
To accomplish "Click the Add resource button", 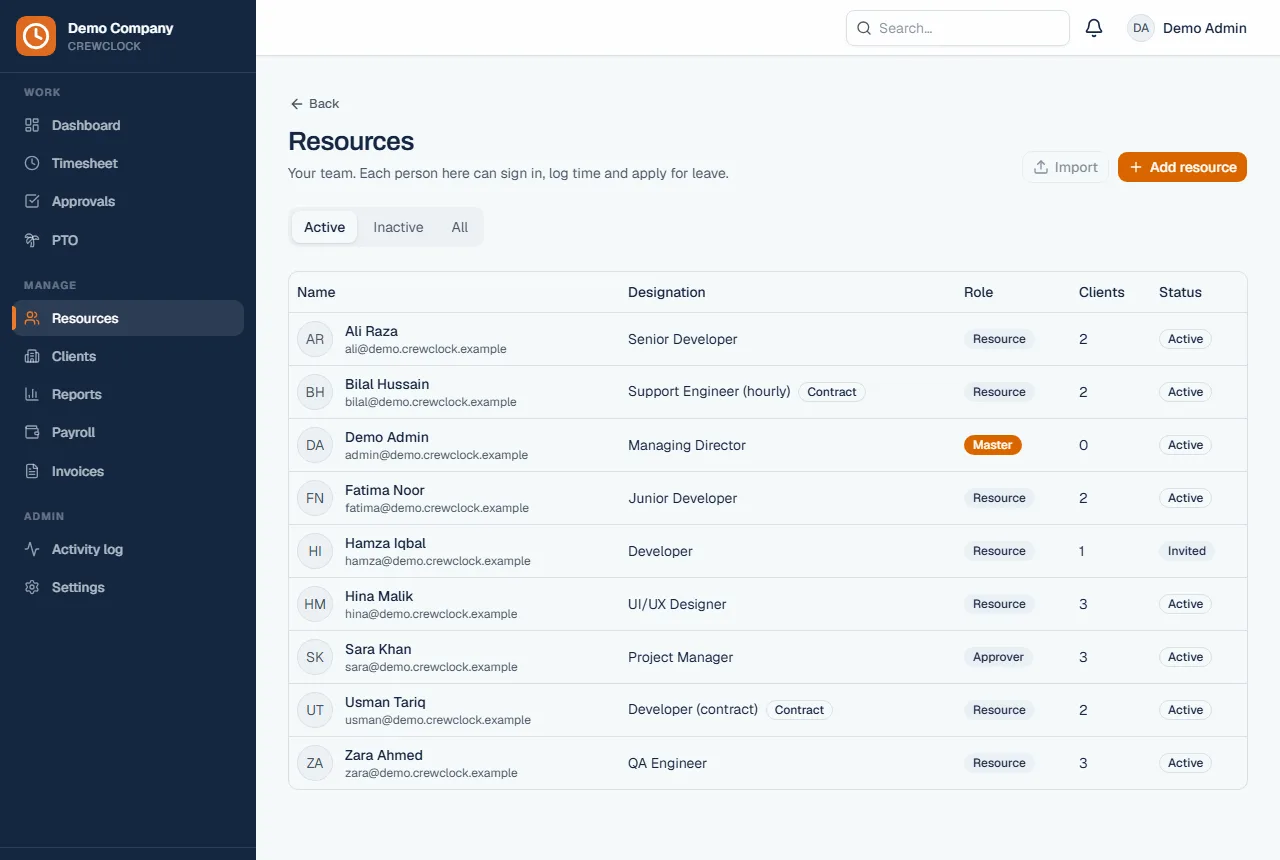I will (x=1182, y=167).
